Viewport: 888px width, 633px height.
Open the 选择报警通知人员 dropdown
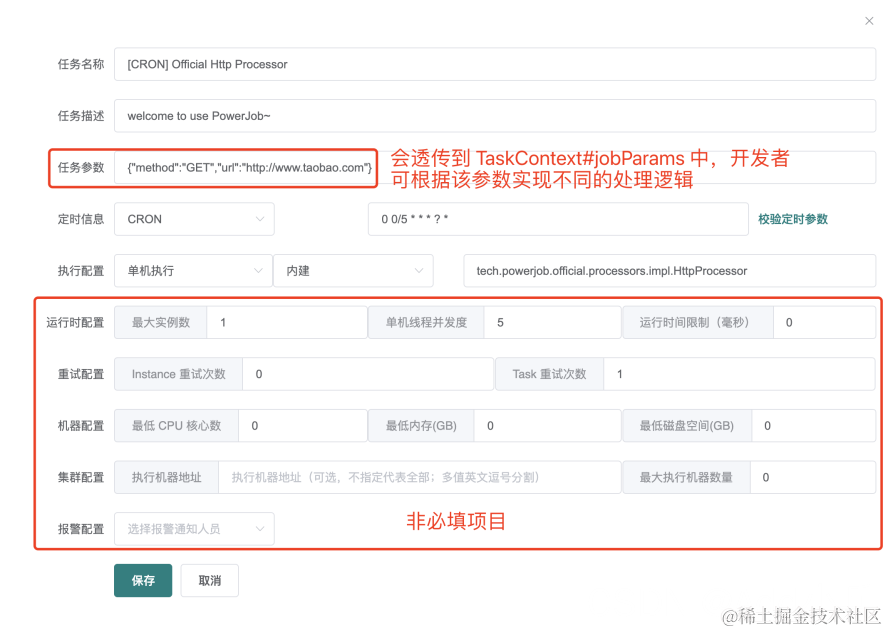[x=194, y=529]
